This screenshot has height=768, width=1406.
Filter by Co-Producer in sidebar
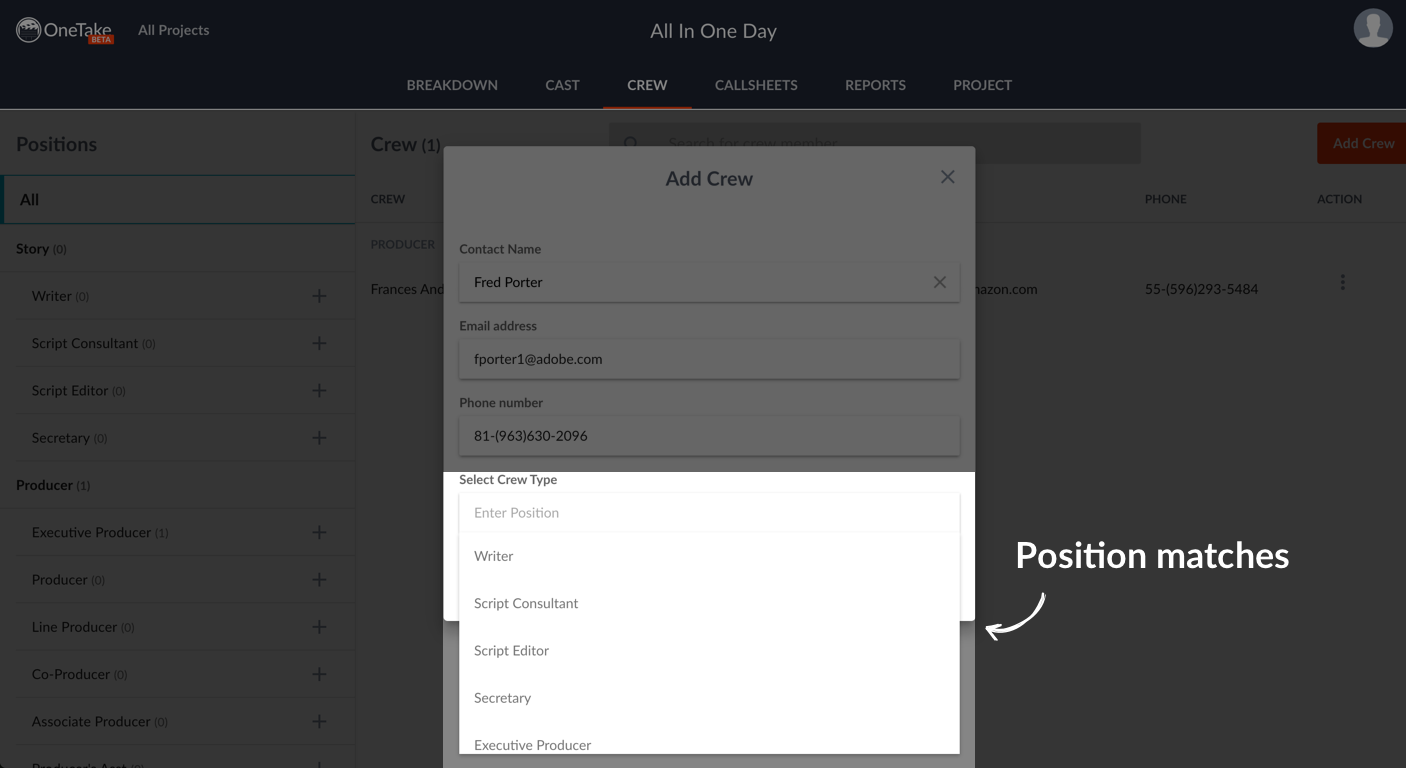point(80,674)
